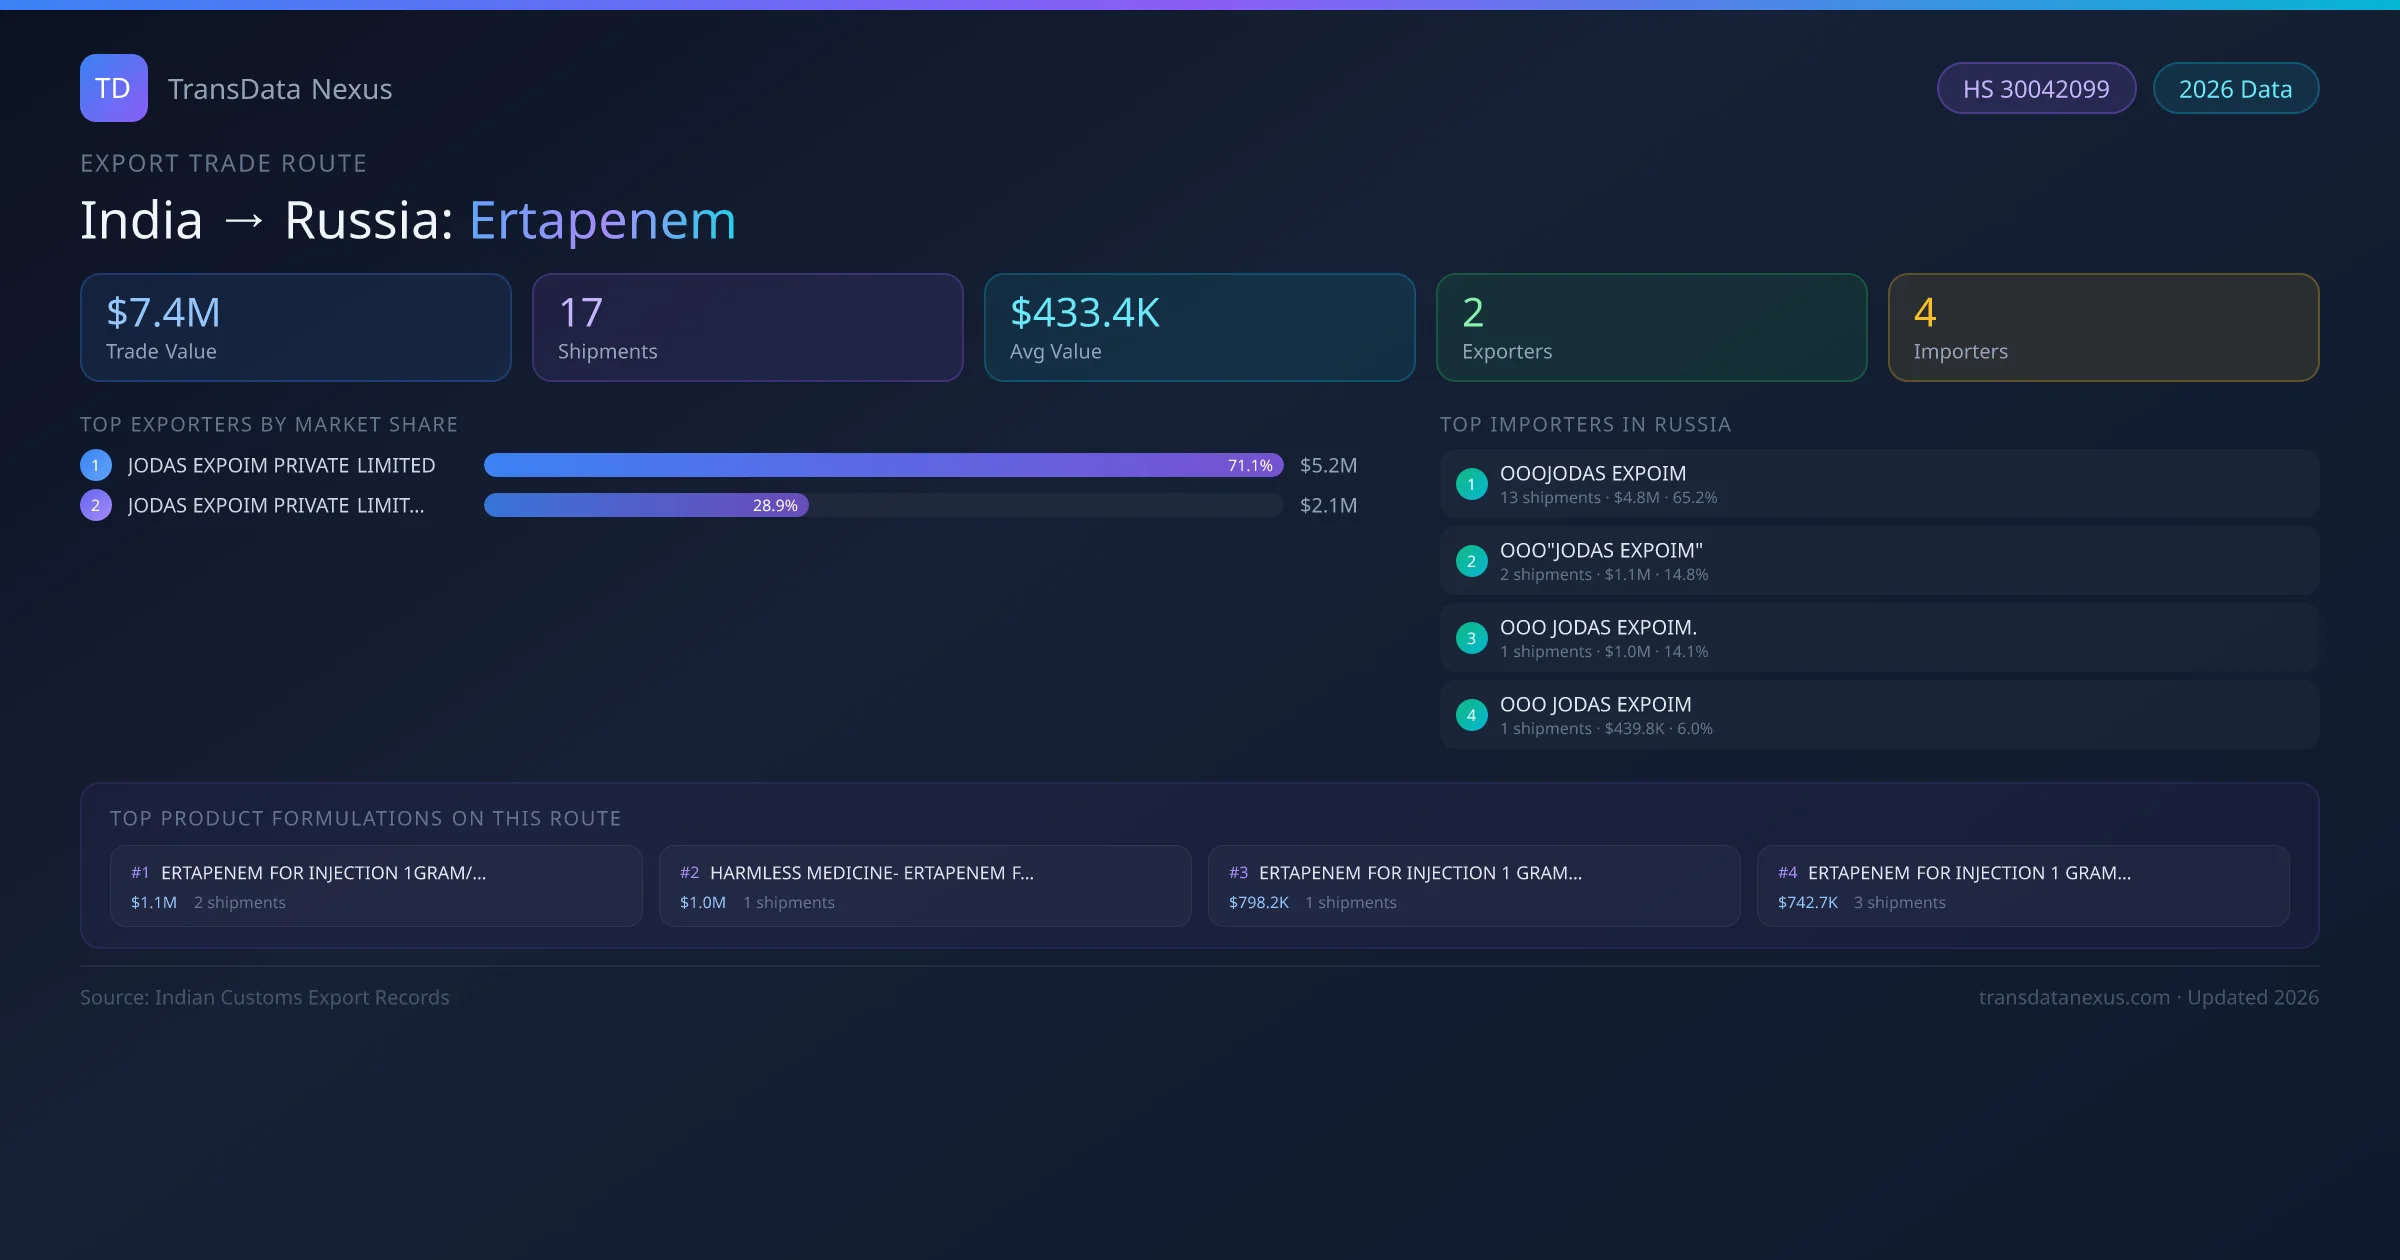
Task: Select the 4 Importers card
Action: tap(2103, 328)
